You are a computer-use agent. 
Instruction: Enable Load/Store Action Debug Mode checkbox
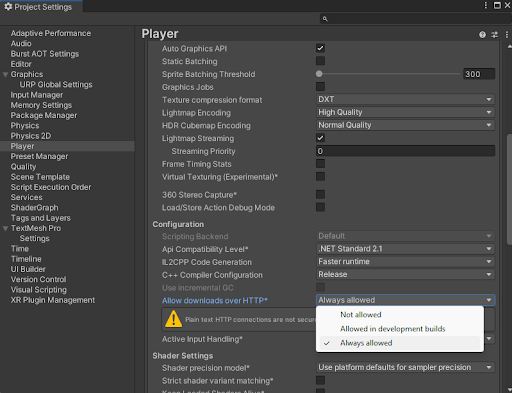[x=320, y=207]
